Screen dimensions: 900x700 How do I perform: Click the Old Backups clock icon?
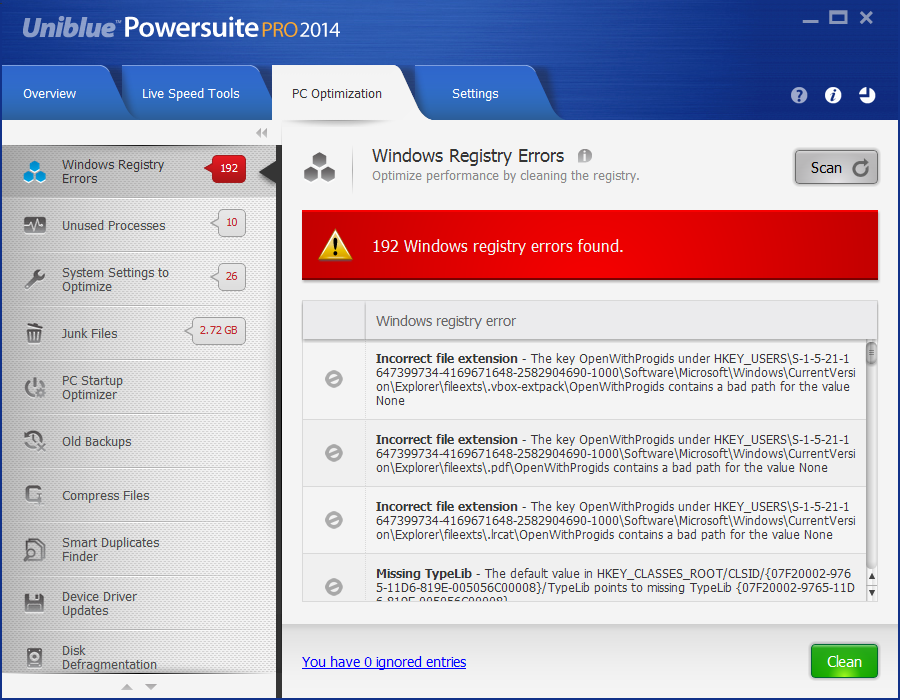click(x=34, y=441)
